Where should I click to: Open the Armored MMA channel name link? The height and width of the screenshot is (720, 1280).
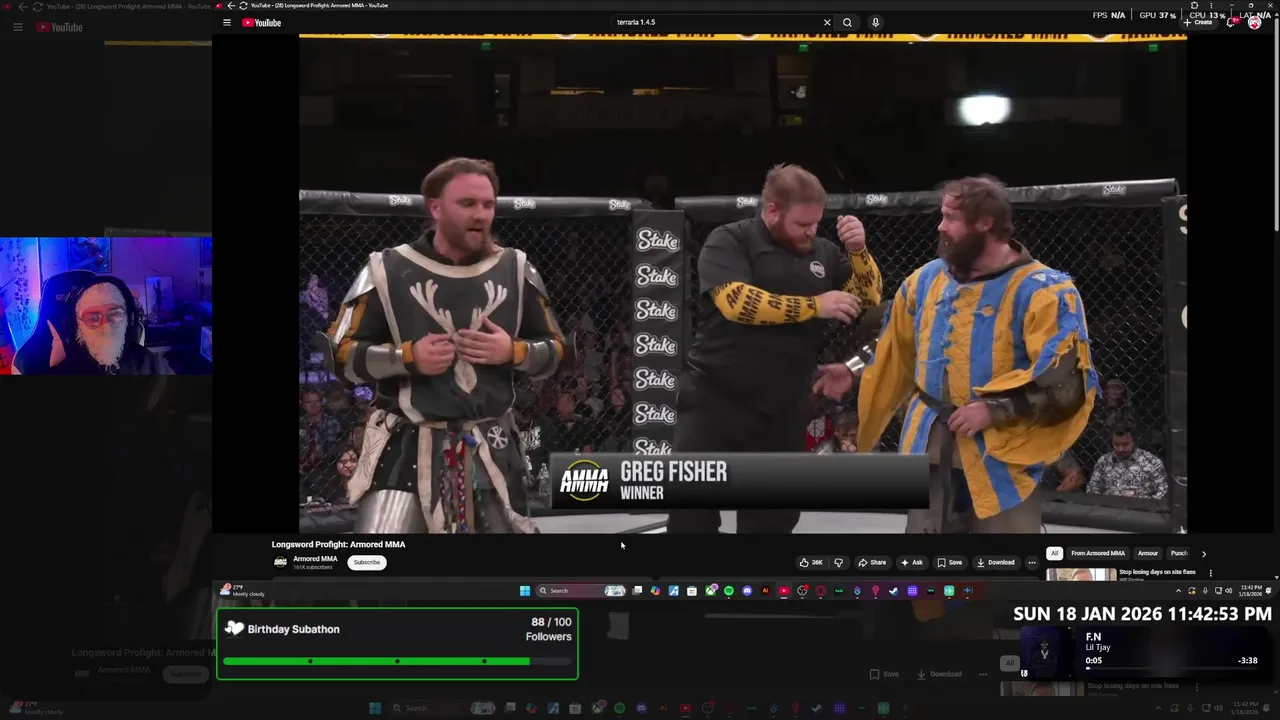coord(315,559)
